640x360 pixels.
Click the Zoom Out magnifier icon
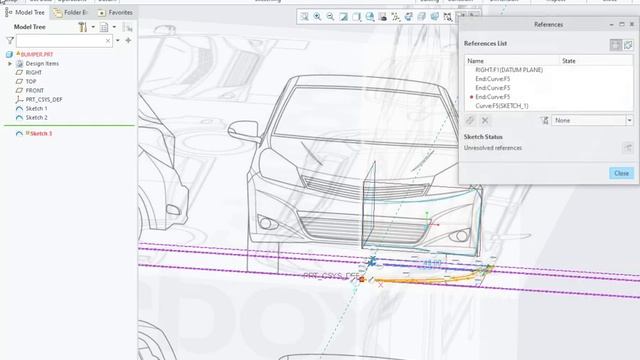(330, 17)
